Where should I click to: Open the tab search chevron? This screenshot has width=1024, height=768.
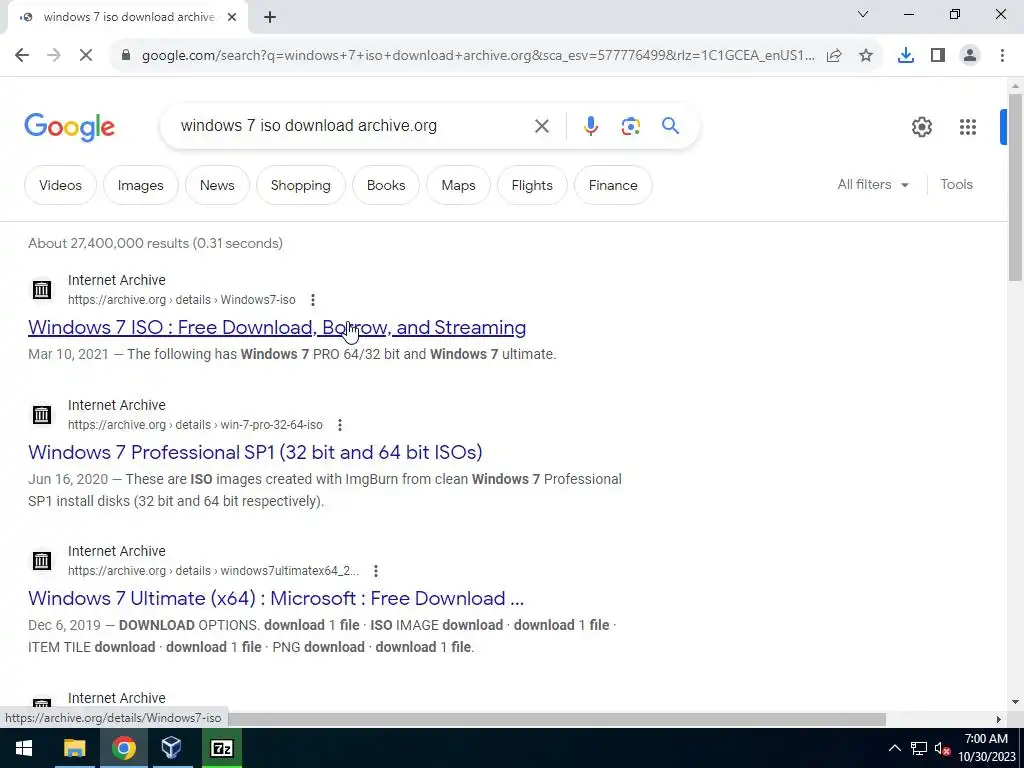tap(863, 14)
